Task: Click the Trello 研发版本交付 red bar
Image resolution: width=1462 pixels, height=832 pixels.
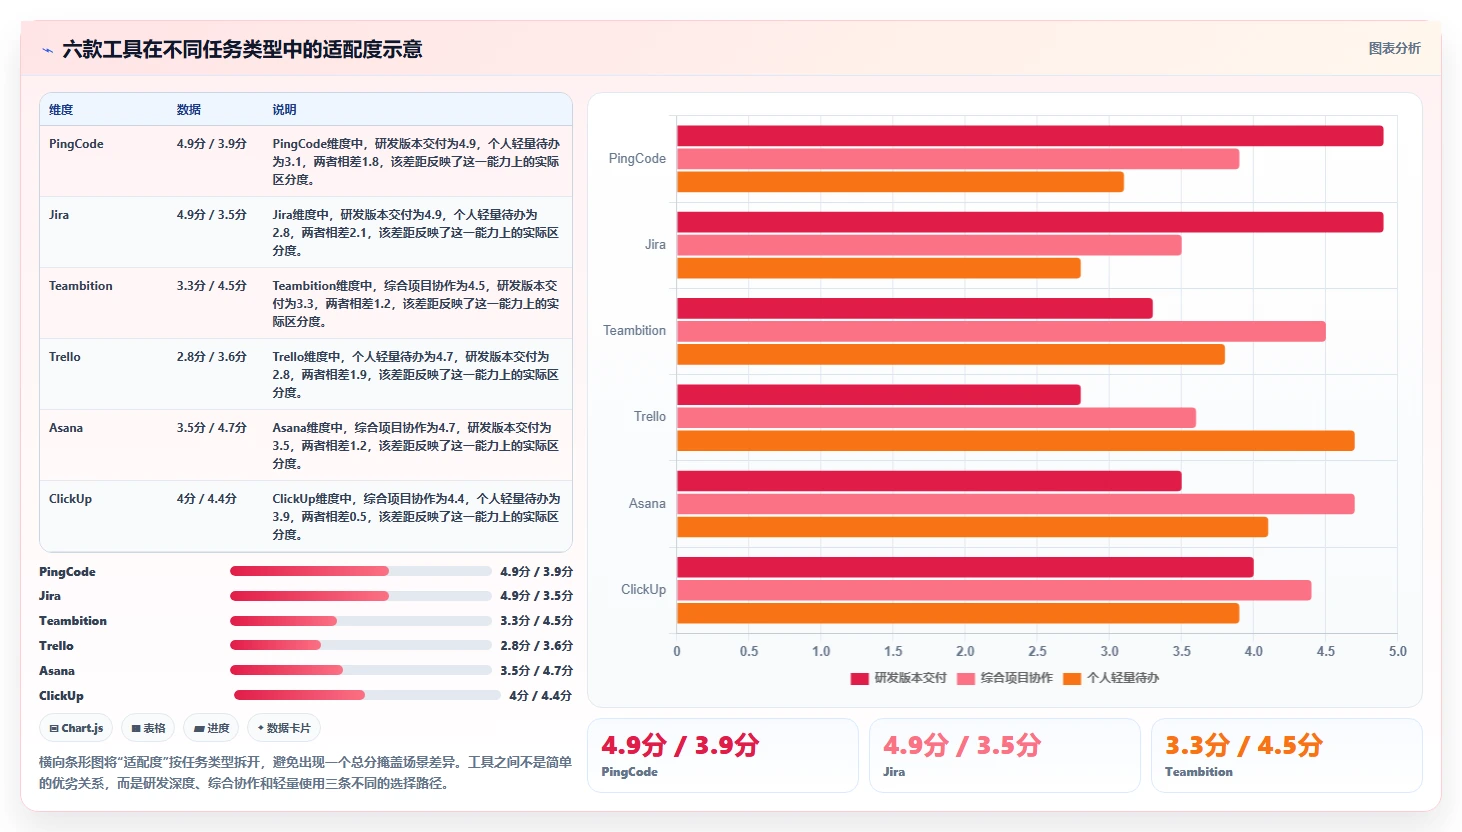Action: pos(879,395)
